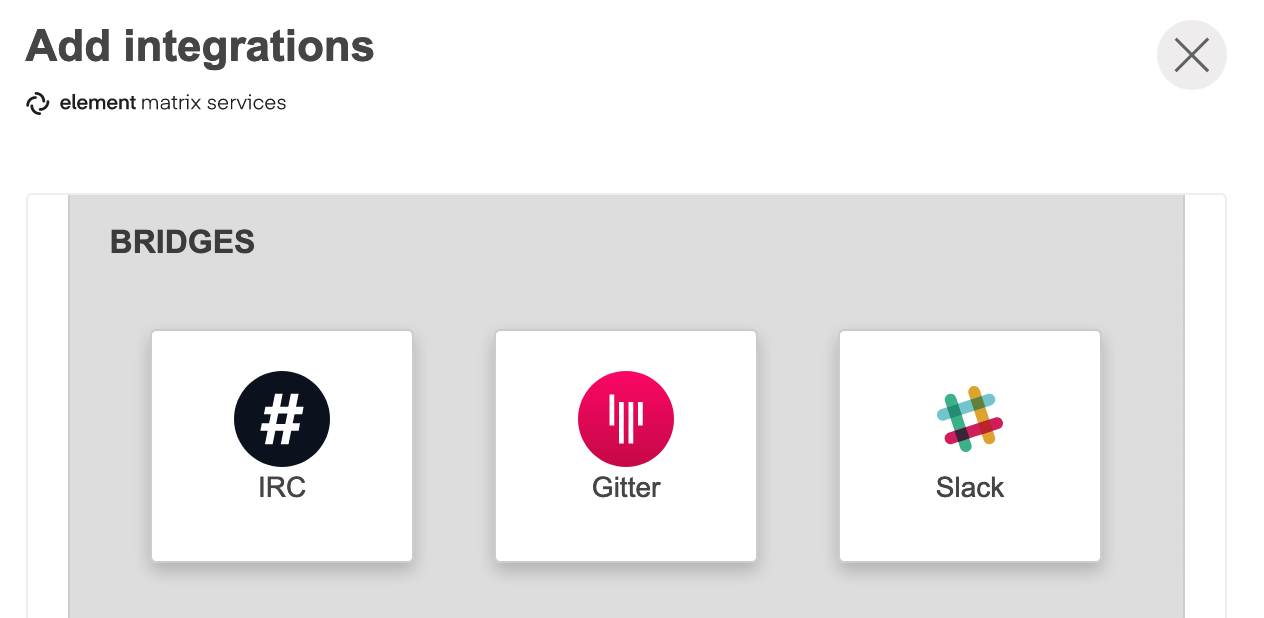Viewport: 1264px width, 618px height.
Task: Click the colorful Slack logo icon
Action: click(x=970, y=415)
